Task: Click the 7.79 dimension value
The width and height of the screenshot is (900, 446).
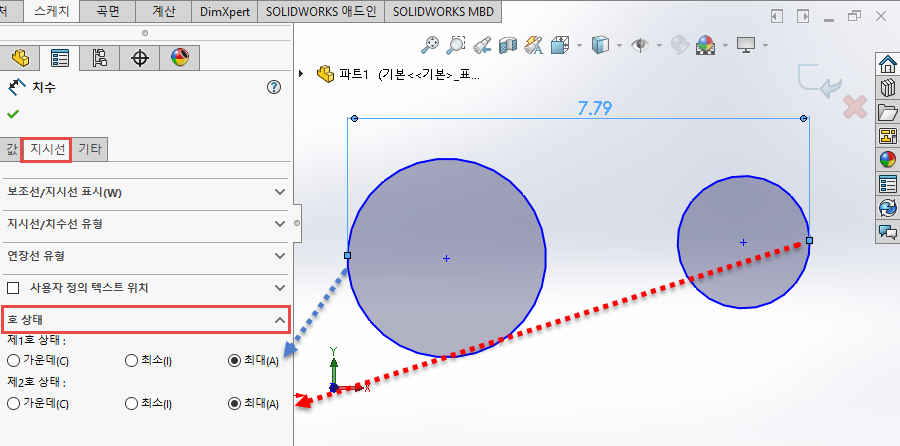Action: 595,108
